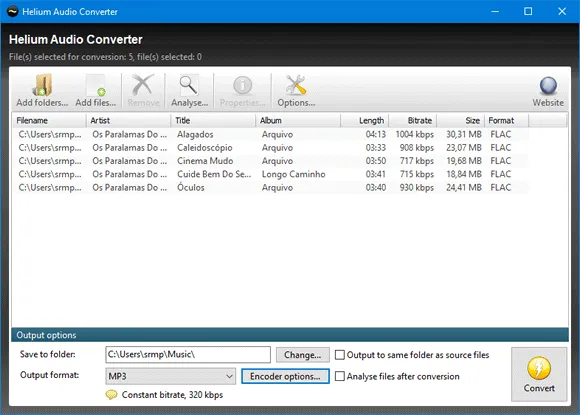Click the 717 kbps bitrate cell
Viewport: 580px width, 415px height.
click(x=417, y=161)
